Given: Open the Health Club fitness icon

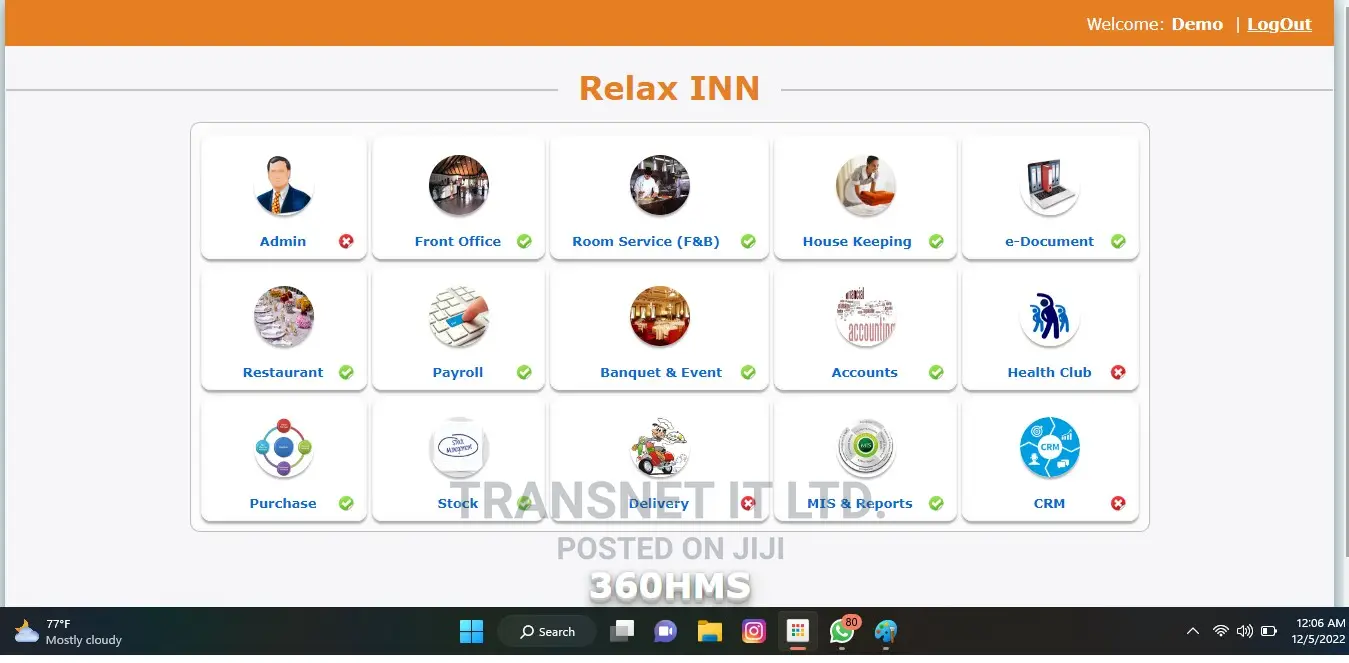Looking at the screenshot, I should pos(1050,316).
